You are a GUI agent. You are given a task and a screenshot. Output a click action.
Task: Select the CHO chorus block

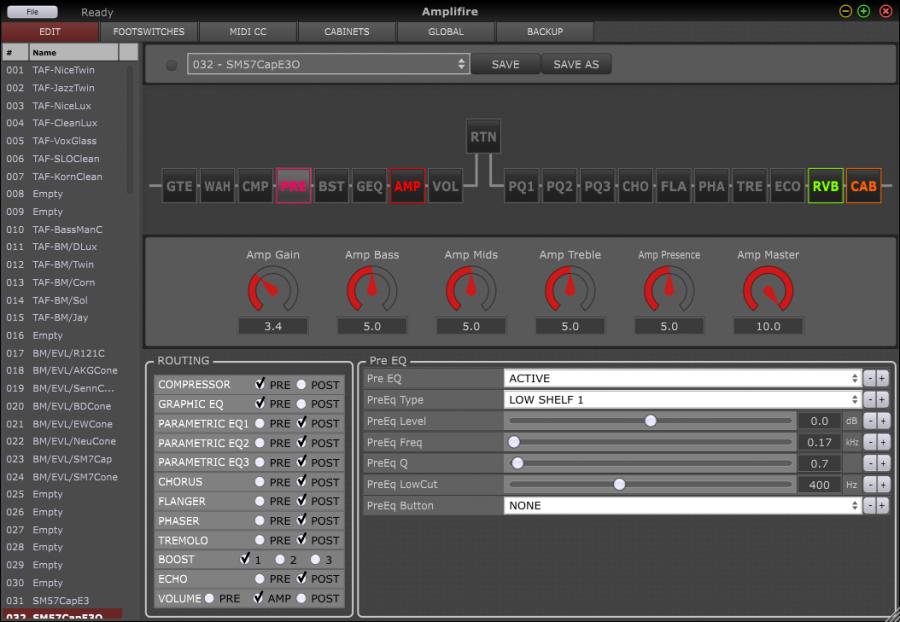tap(635, 186)
